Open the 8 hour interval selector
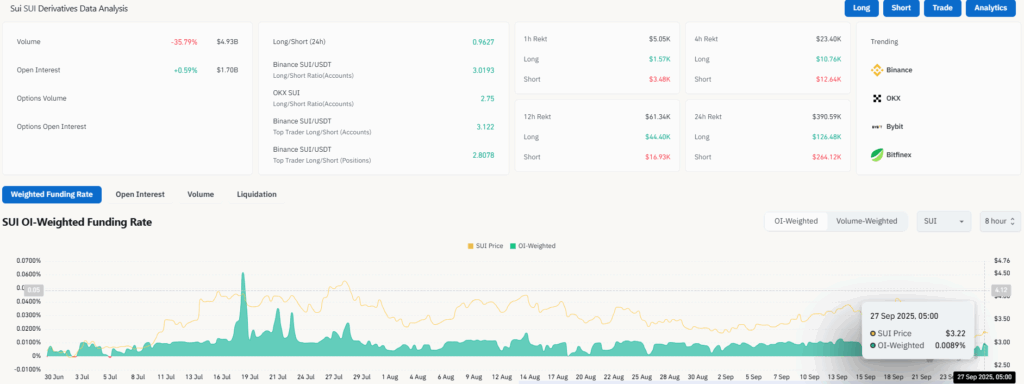 999,221
